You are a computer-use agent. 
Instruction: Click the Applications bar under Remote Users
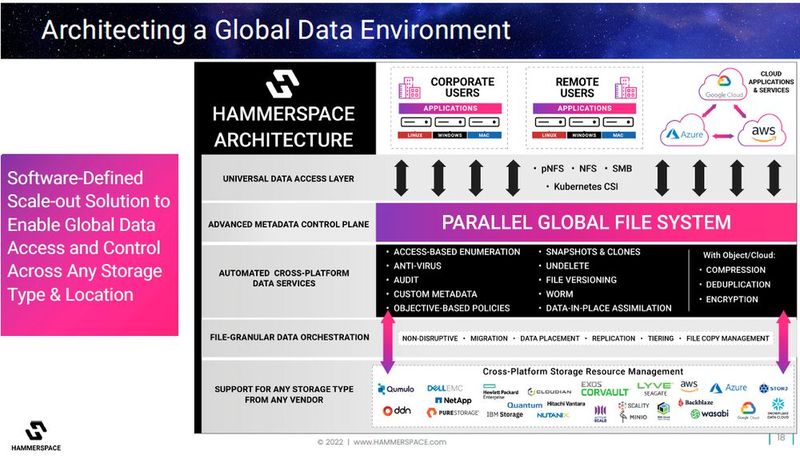tap(584, 108)
